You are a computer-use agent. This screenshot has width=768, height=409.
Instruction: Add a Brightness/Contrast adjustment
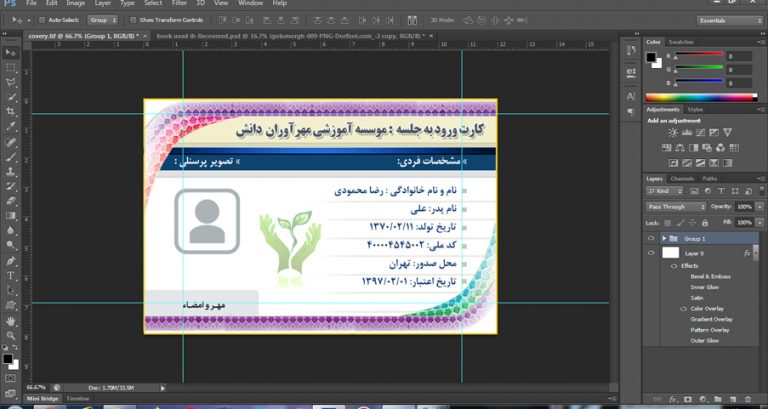coord(673,133)
